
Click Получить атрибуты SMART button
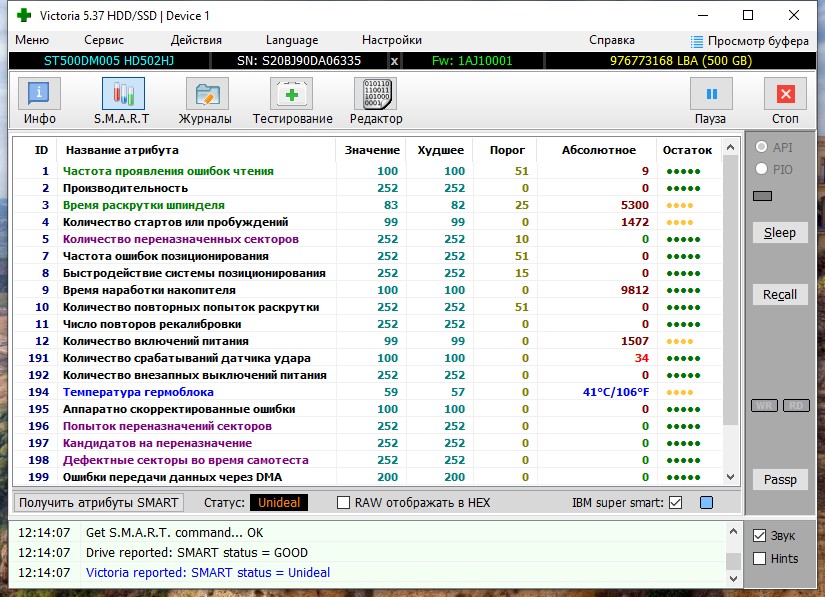tap(98, 503)
